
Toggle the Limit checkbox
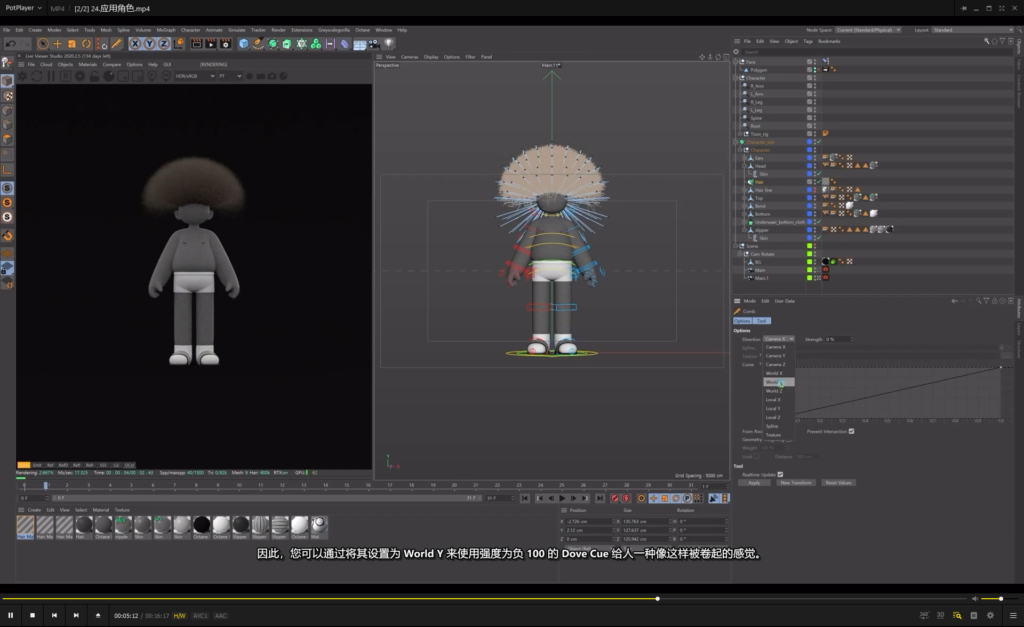[x=755, y=456]
